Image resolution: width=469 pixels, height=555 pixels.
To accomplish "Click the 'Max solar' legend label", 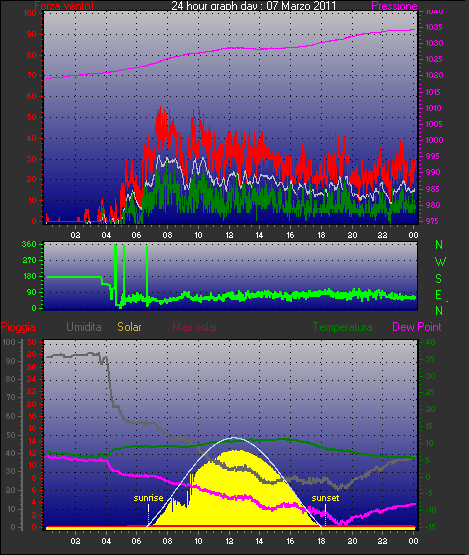I will coord(195,327).
